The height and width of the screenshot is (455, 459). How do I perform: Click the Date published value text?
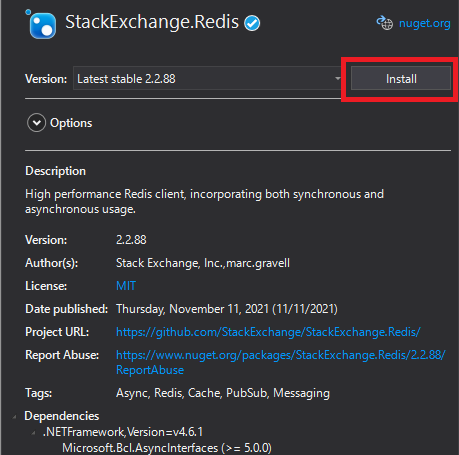point(227,309)
